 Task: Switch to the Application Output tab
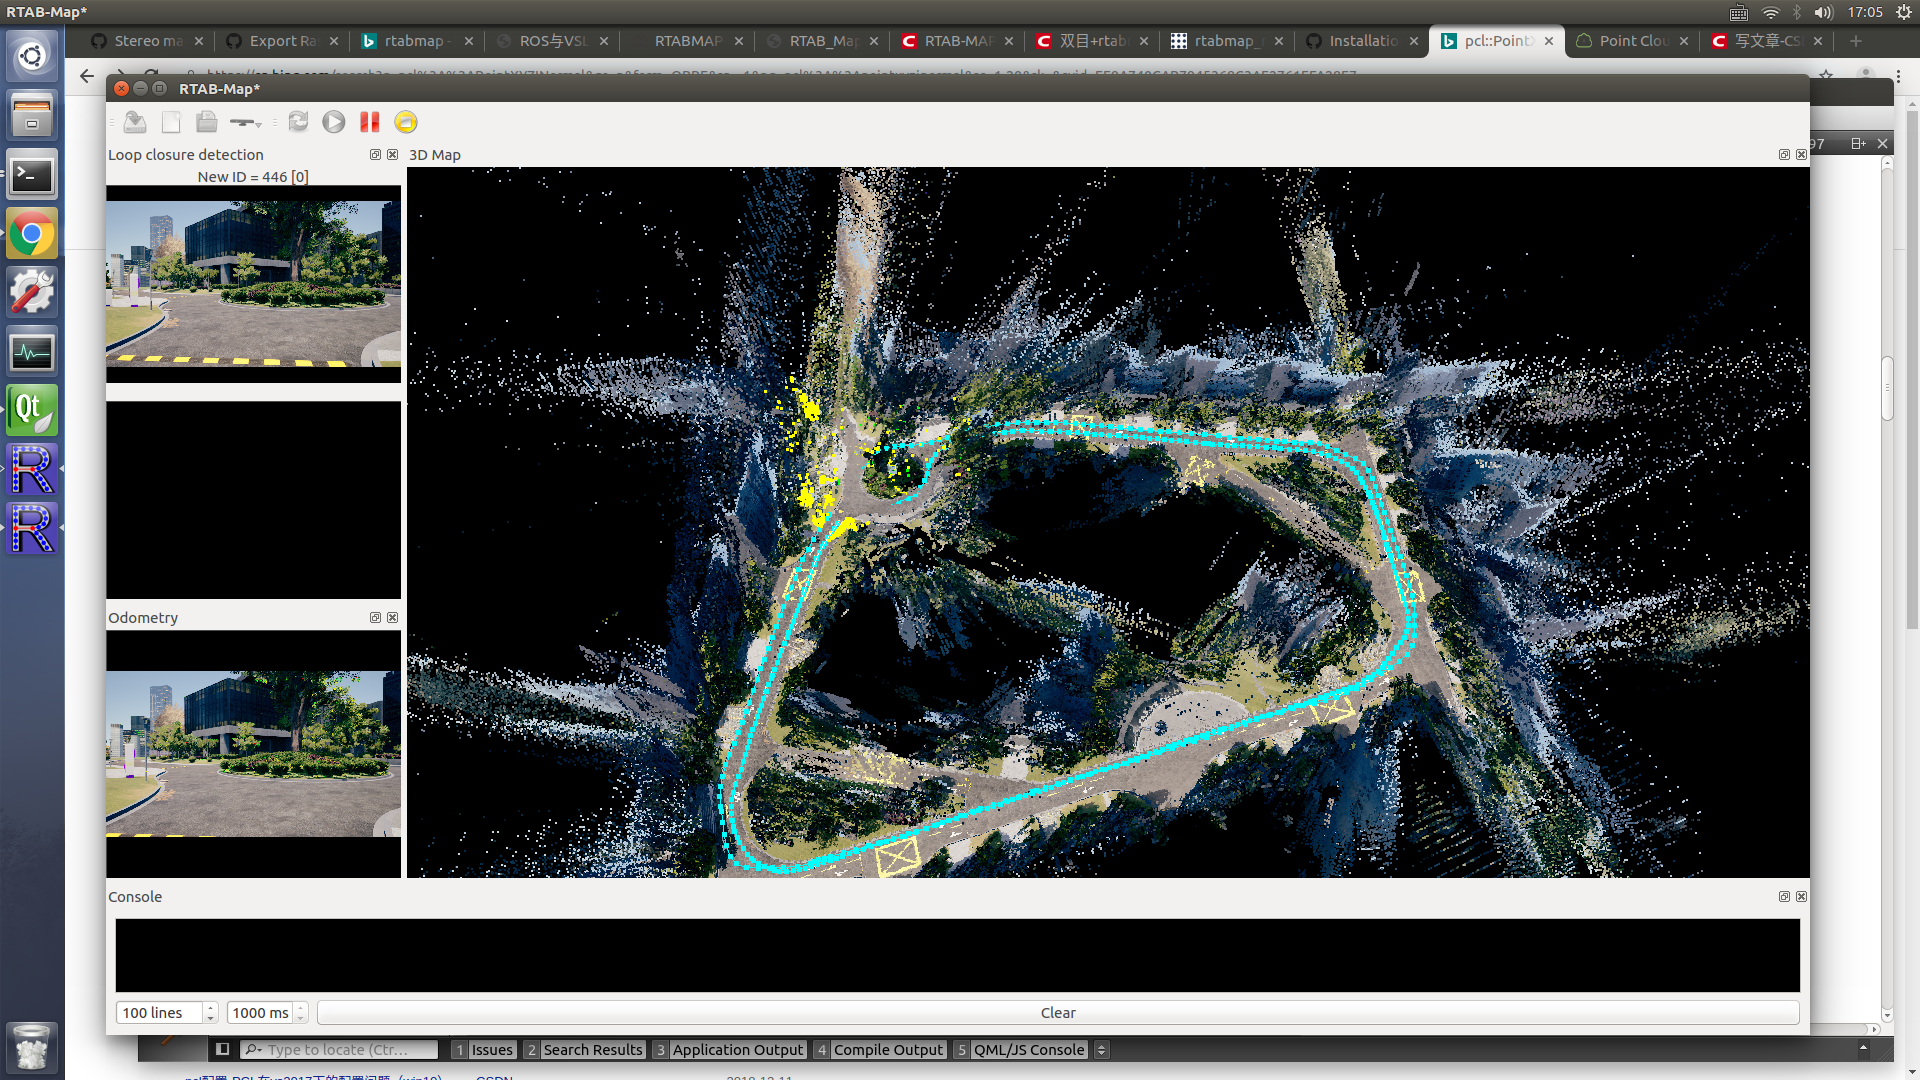[x=736, y=1050]
